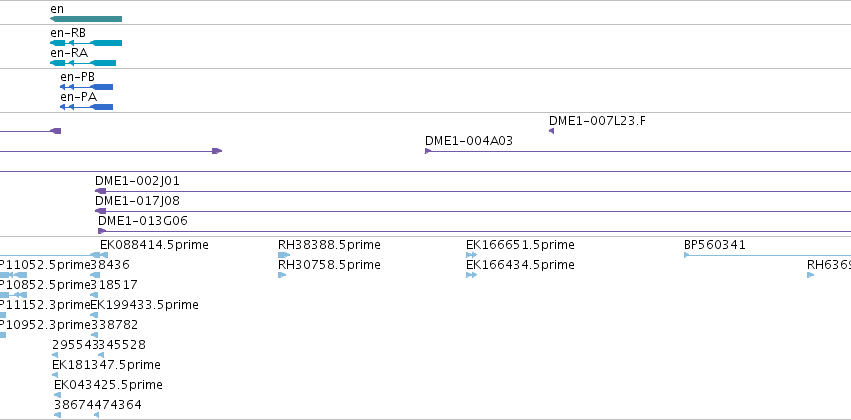The height and width of the screenshot is (420, 851).
Task: Select the DME1-017J08 label
Action: 137,201
